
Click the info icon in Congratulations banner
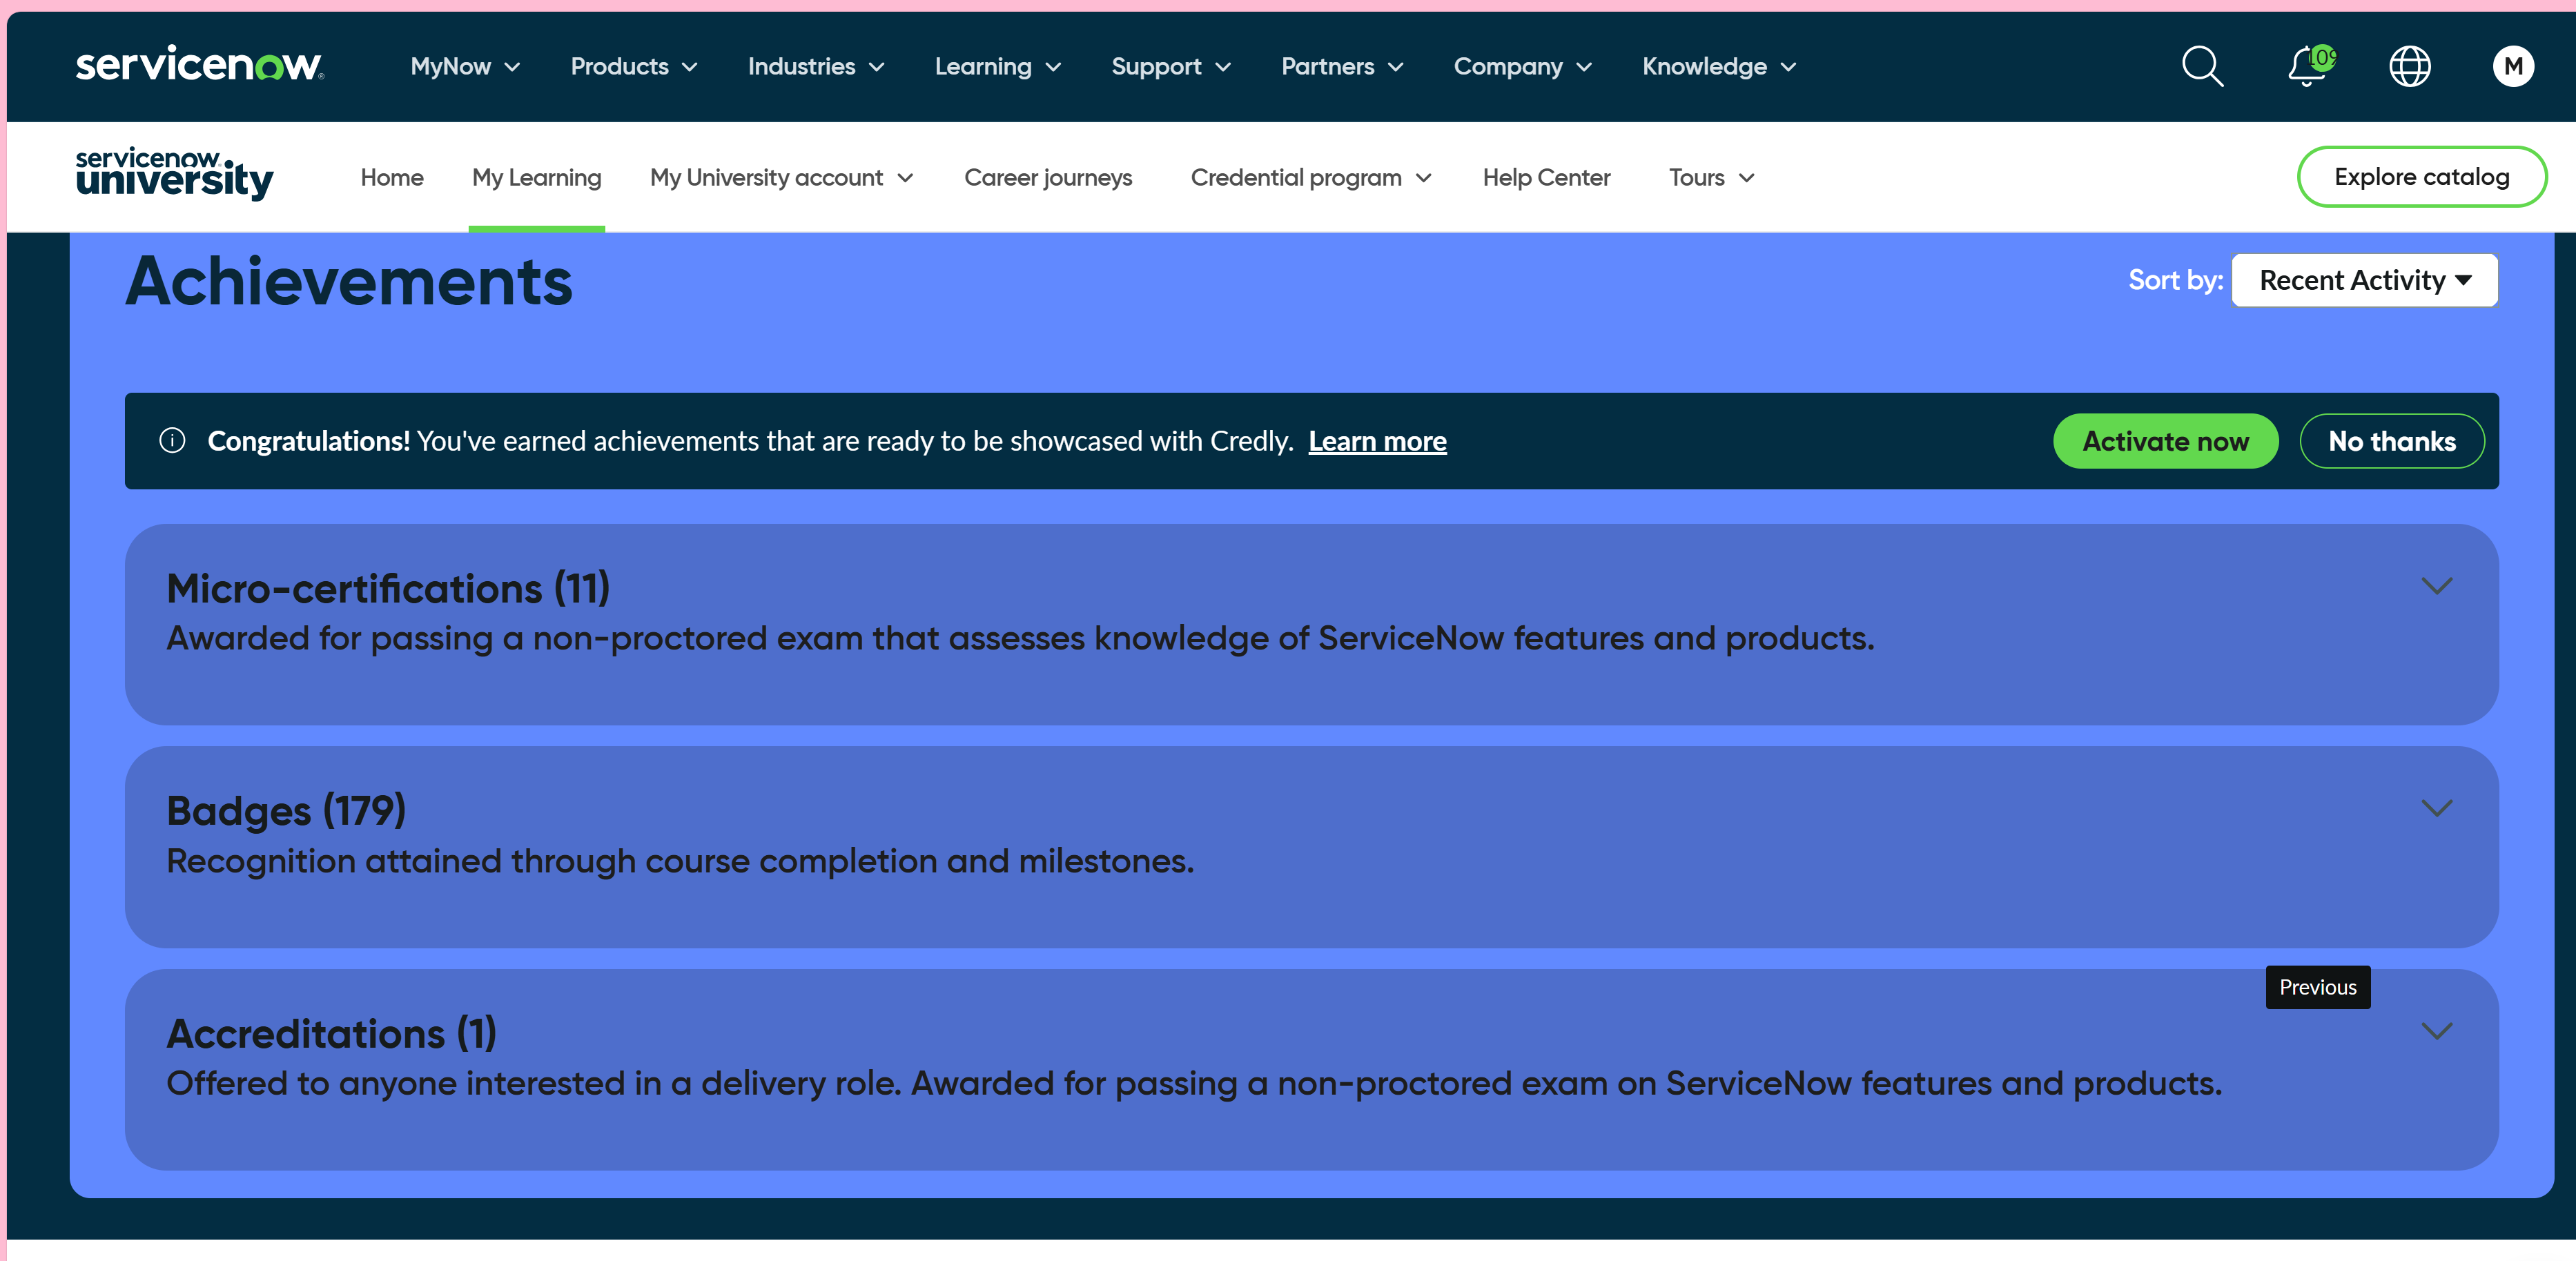pos(172,441)
